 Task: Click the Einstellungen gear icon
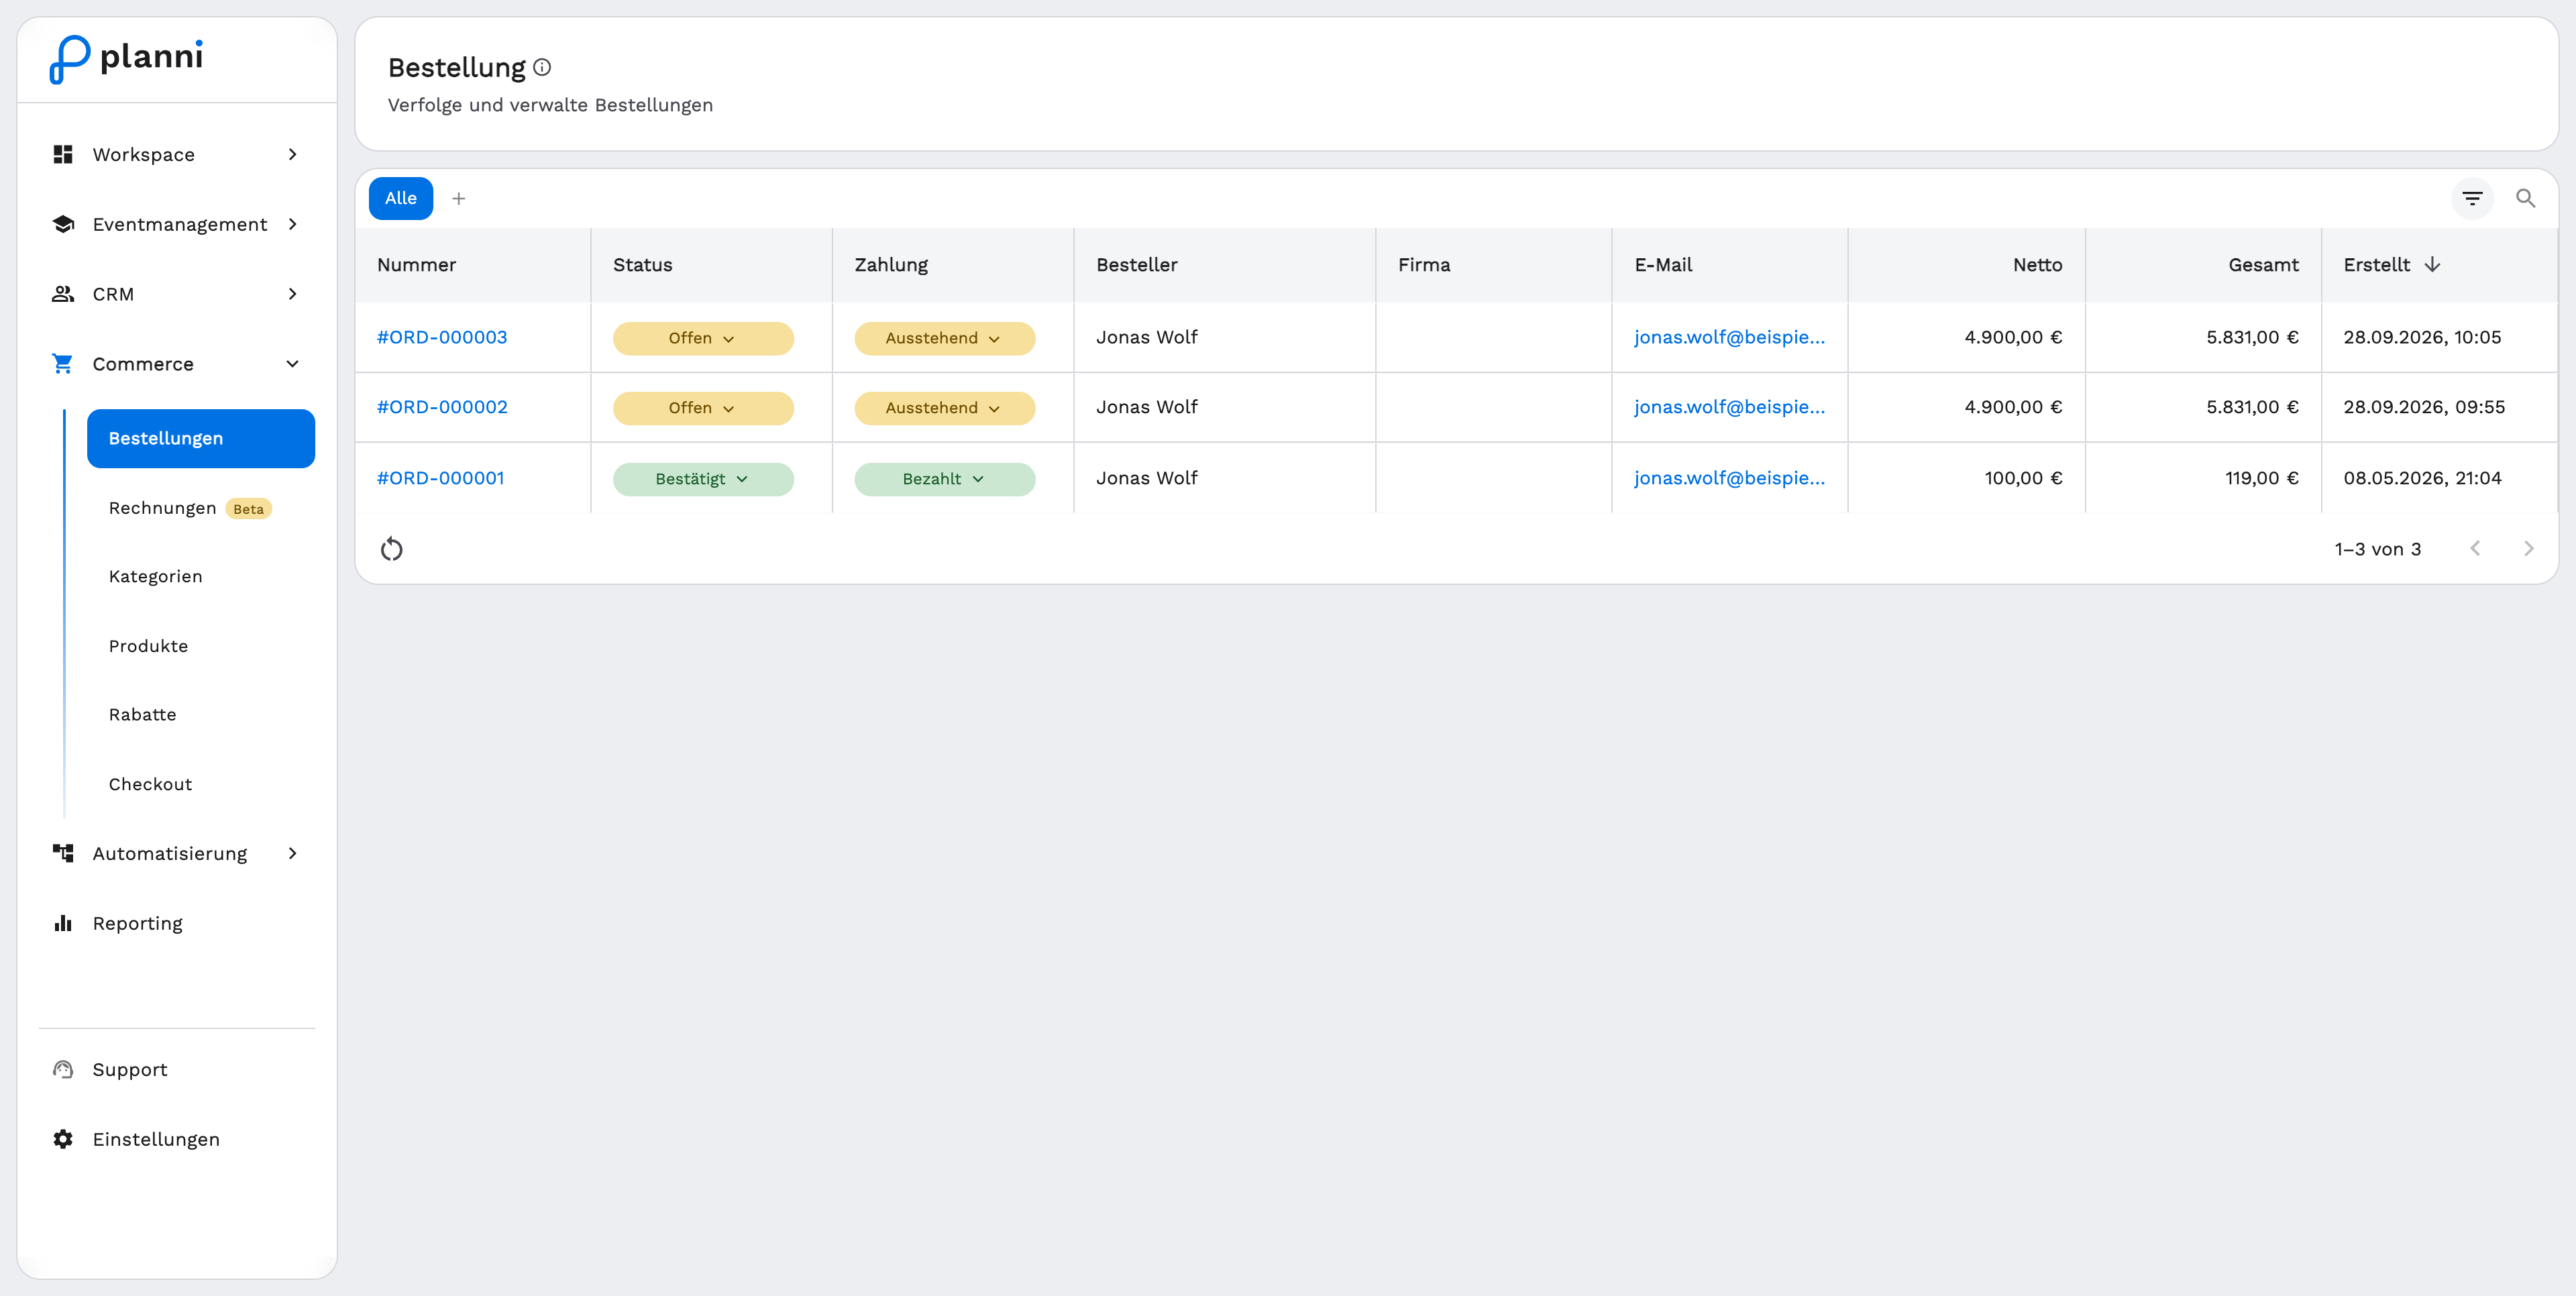pos(63,1139)
